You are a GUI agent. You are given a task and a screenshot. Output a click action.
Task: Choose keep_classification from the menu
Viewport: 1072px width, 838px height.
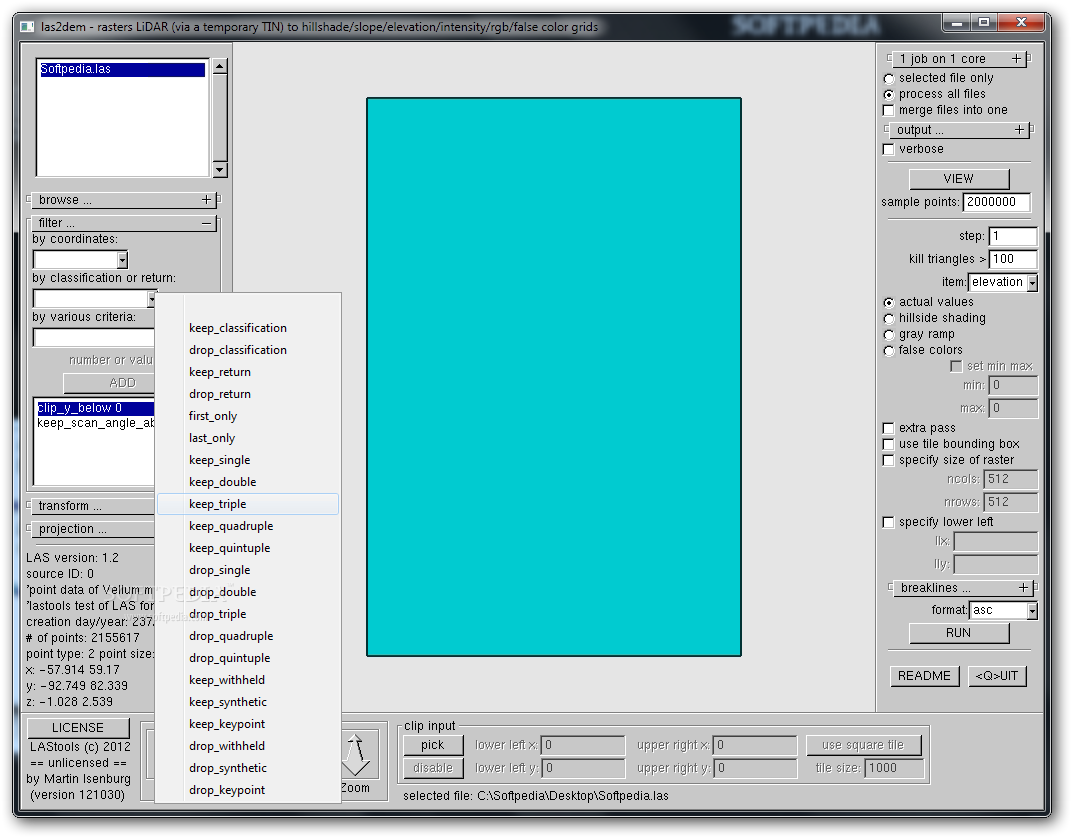[248, 328]
